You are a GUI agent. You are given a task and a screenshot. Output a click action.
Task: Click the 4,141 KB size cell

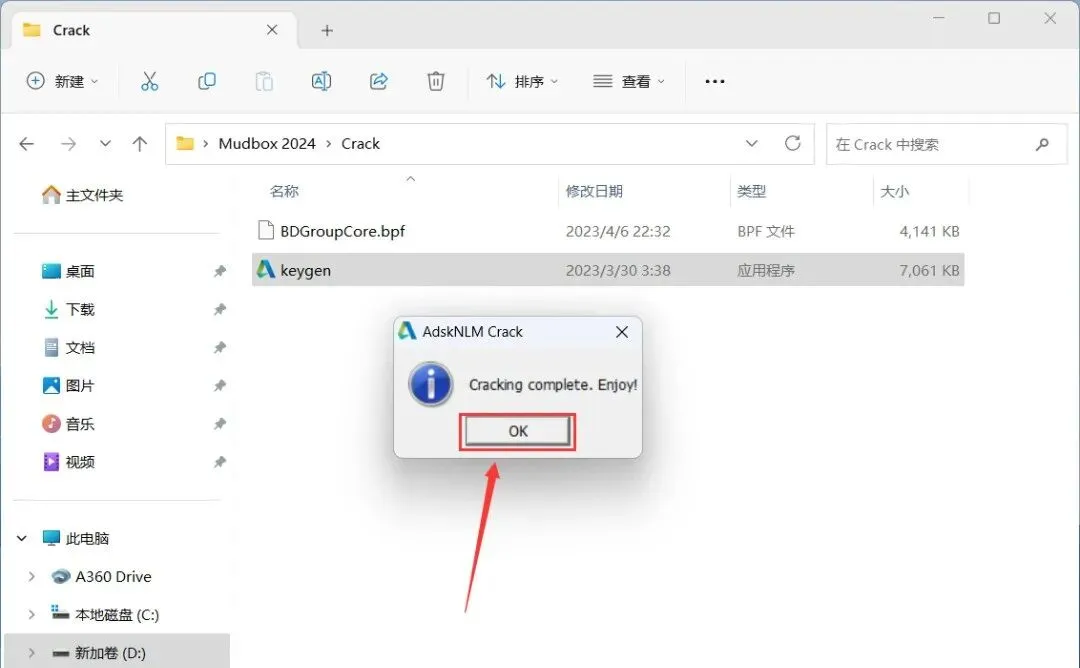click(929, 231)
